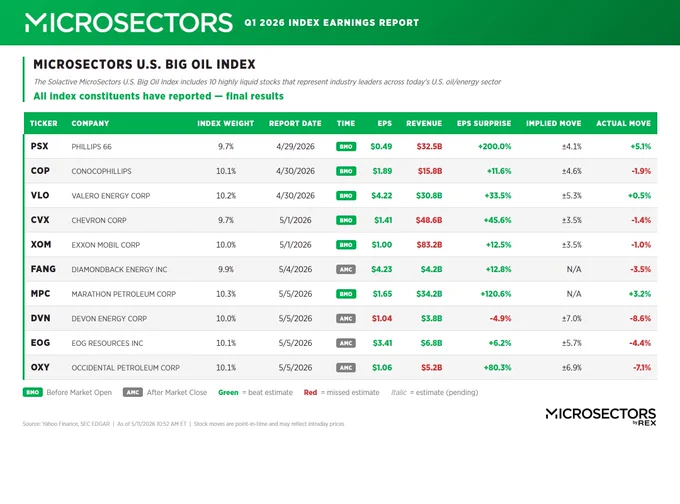Select the Q1 2026 INDEX EARNINGS REPORT title
680x504 pixels.
332,23
